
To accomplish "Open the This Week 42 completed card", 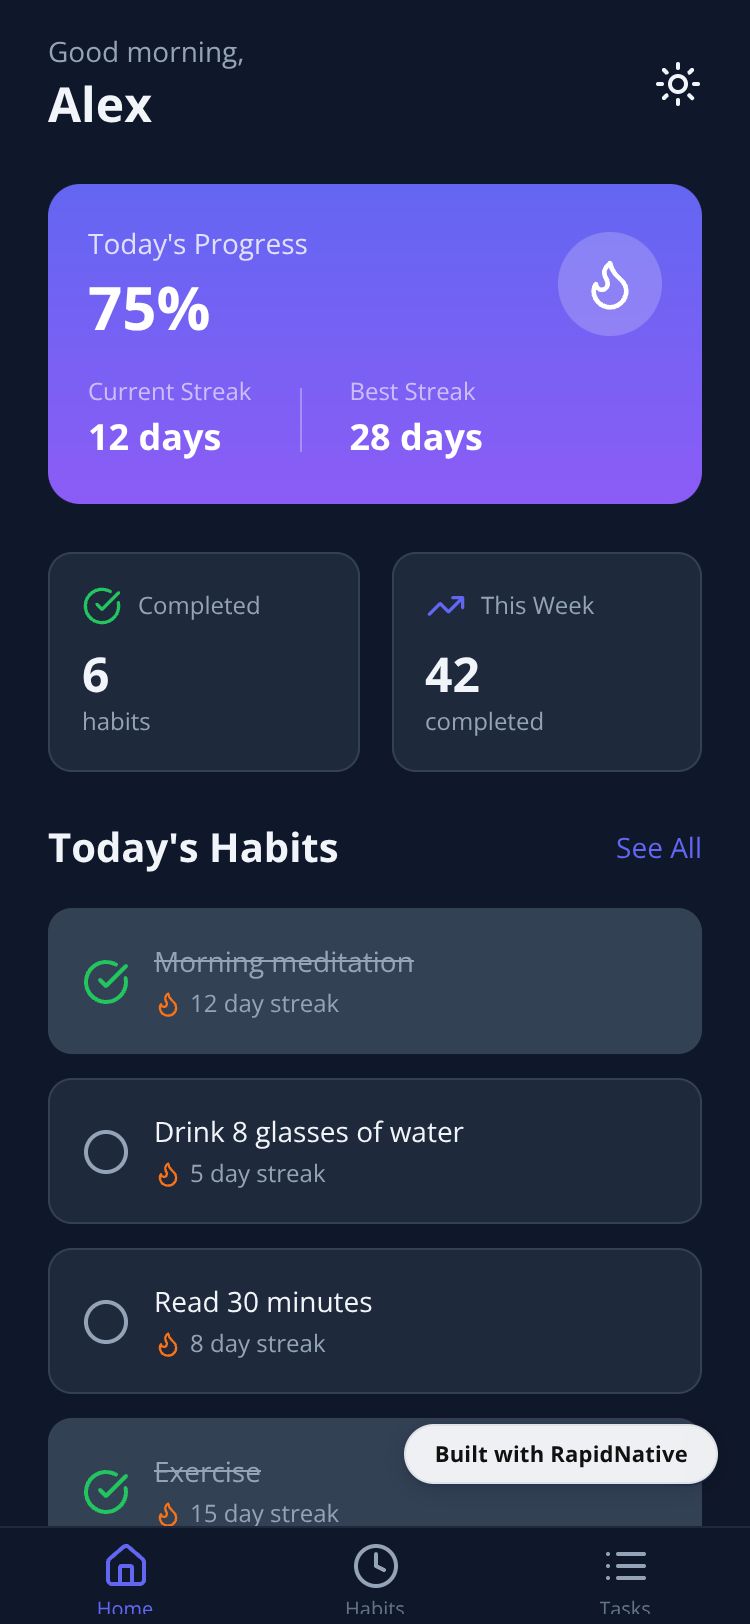I will click(547, 662).
